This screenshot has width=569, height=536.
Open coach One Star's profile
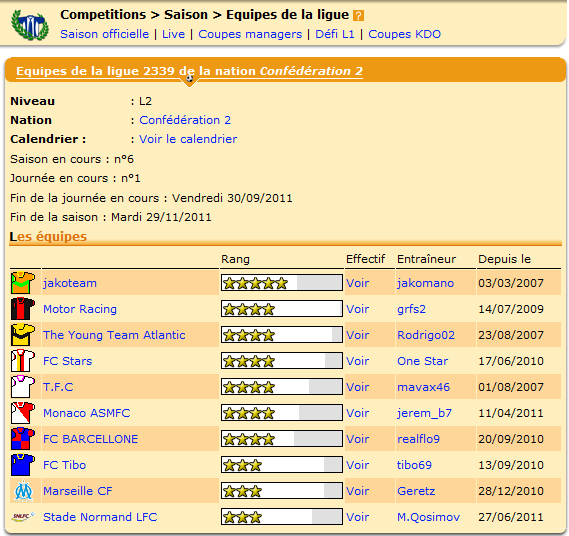(x=422, y=361)
